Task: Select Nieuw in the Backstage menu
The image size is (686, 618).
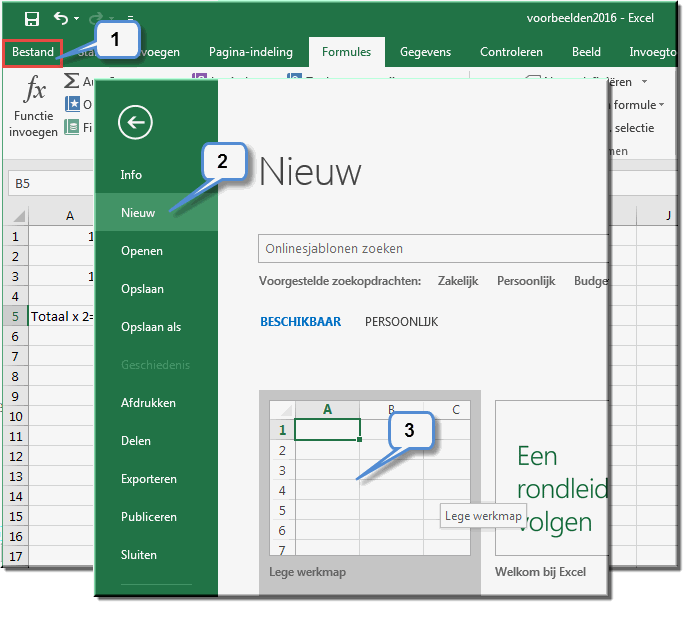Action: click(156, 213)
